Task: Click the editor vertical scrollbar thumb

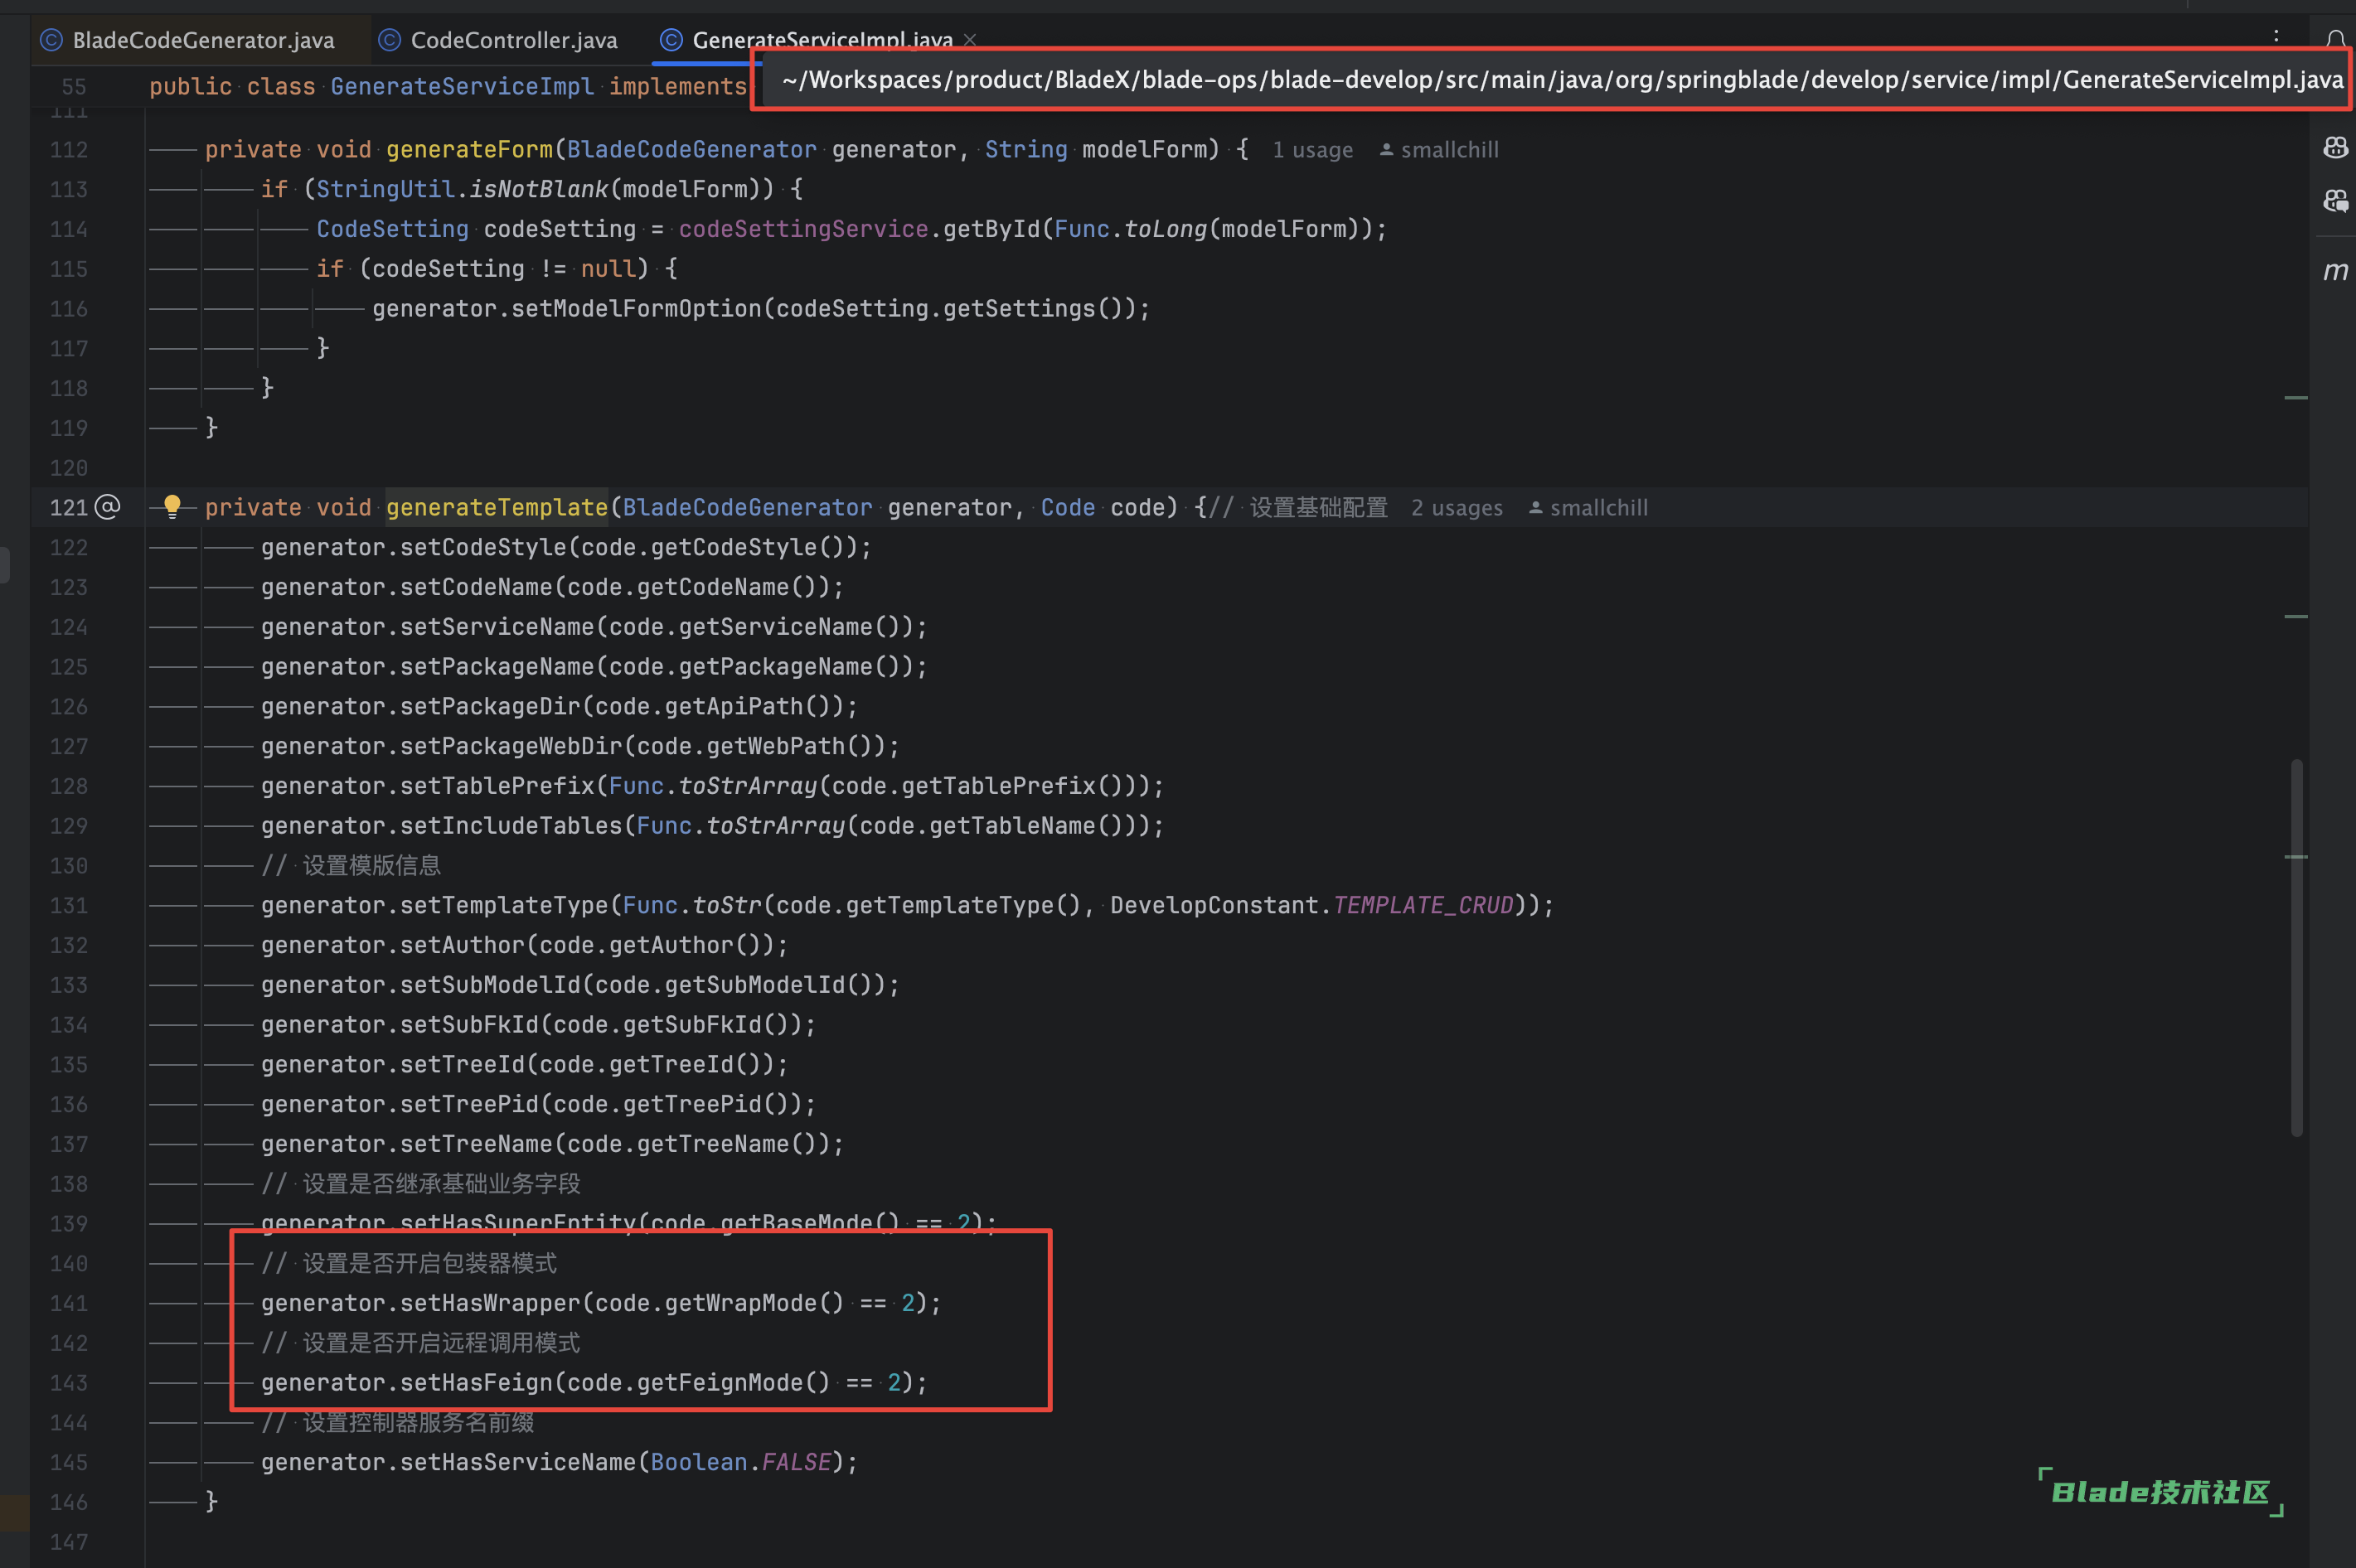Action: click(2297, 948)
